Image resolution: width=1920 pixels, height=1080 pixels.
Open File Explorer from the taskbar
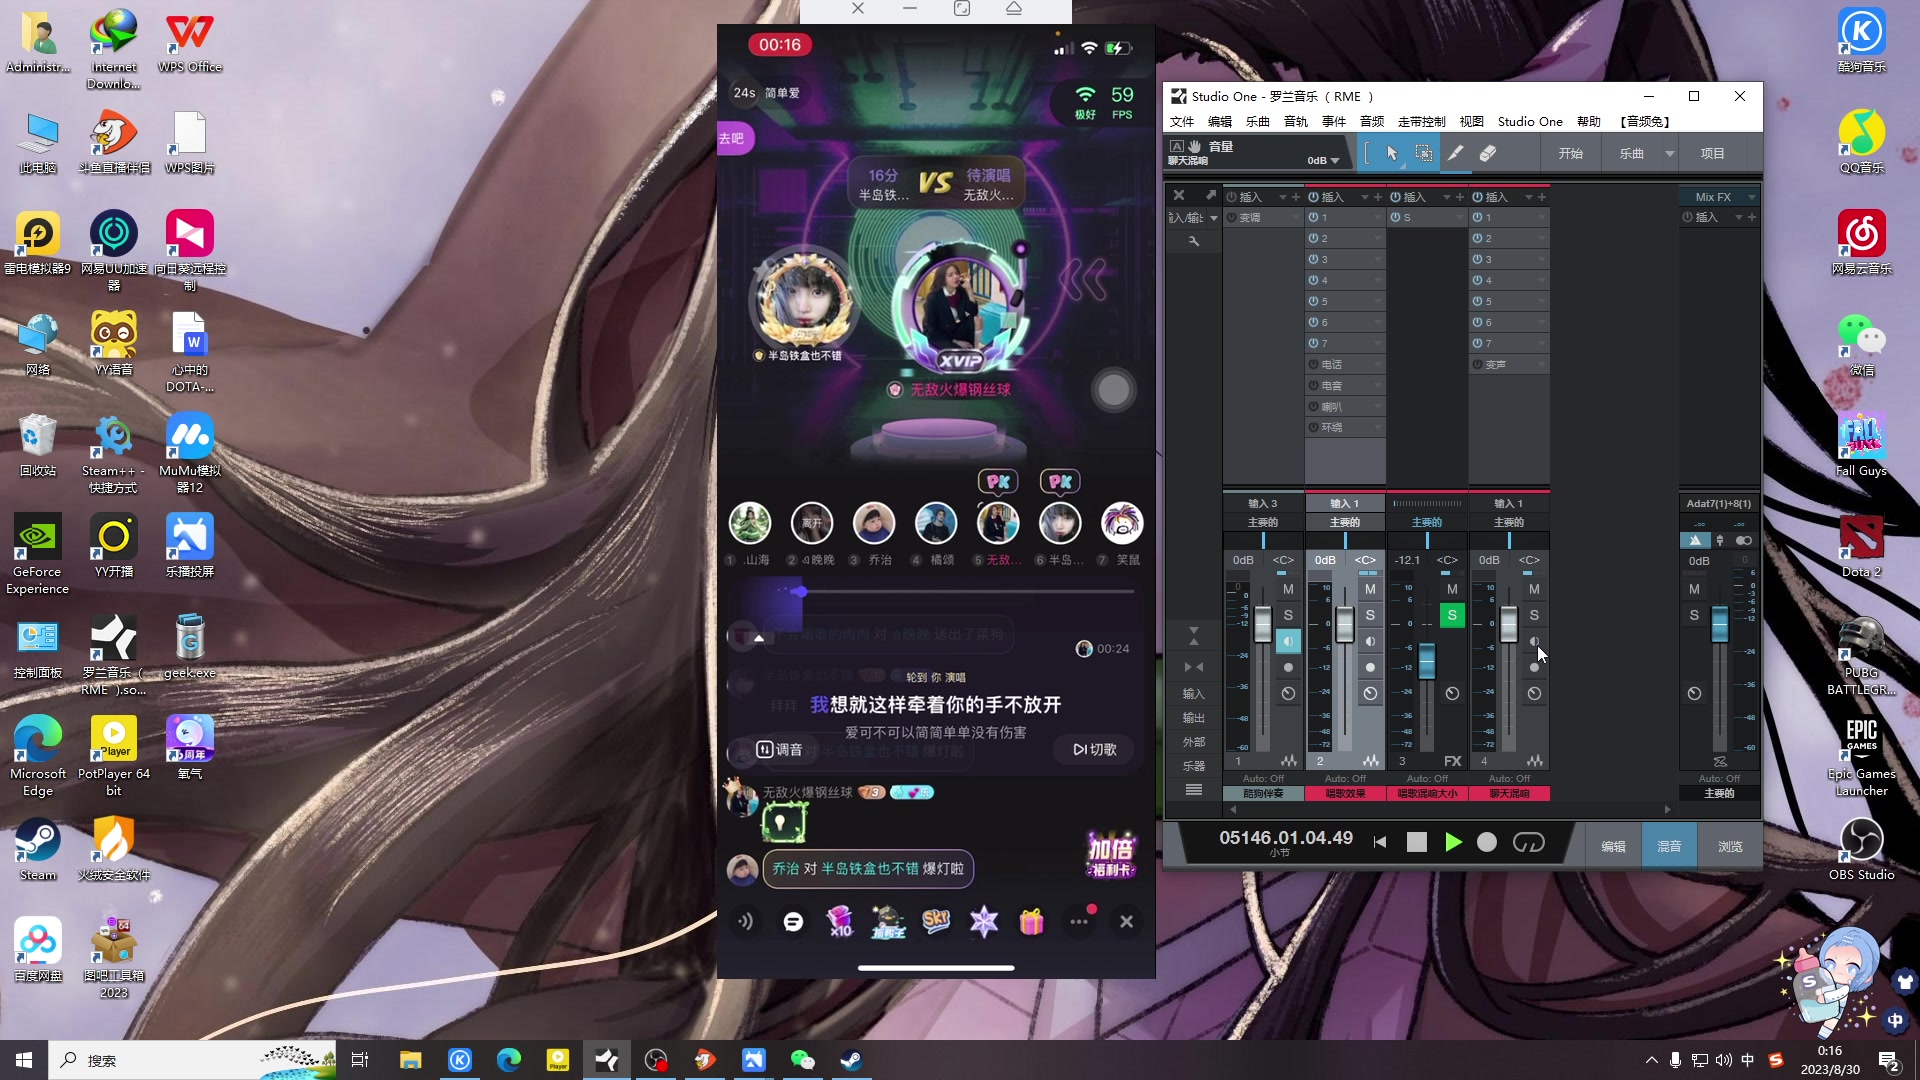(x=411, y=1060)
